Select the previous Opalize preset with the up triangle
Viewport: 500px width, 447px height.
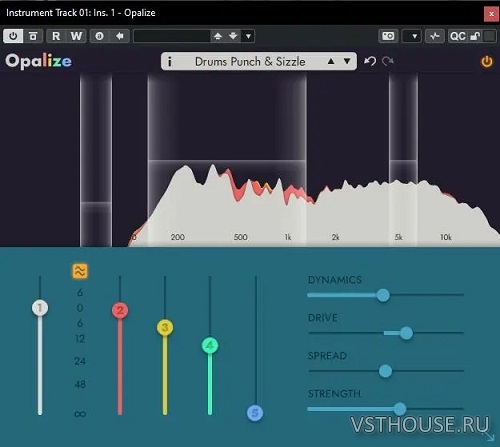tap(331, 61)
